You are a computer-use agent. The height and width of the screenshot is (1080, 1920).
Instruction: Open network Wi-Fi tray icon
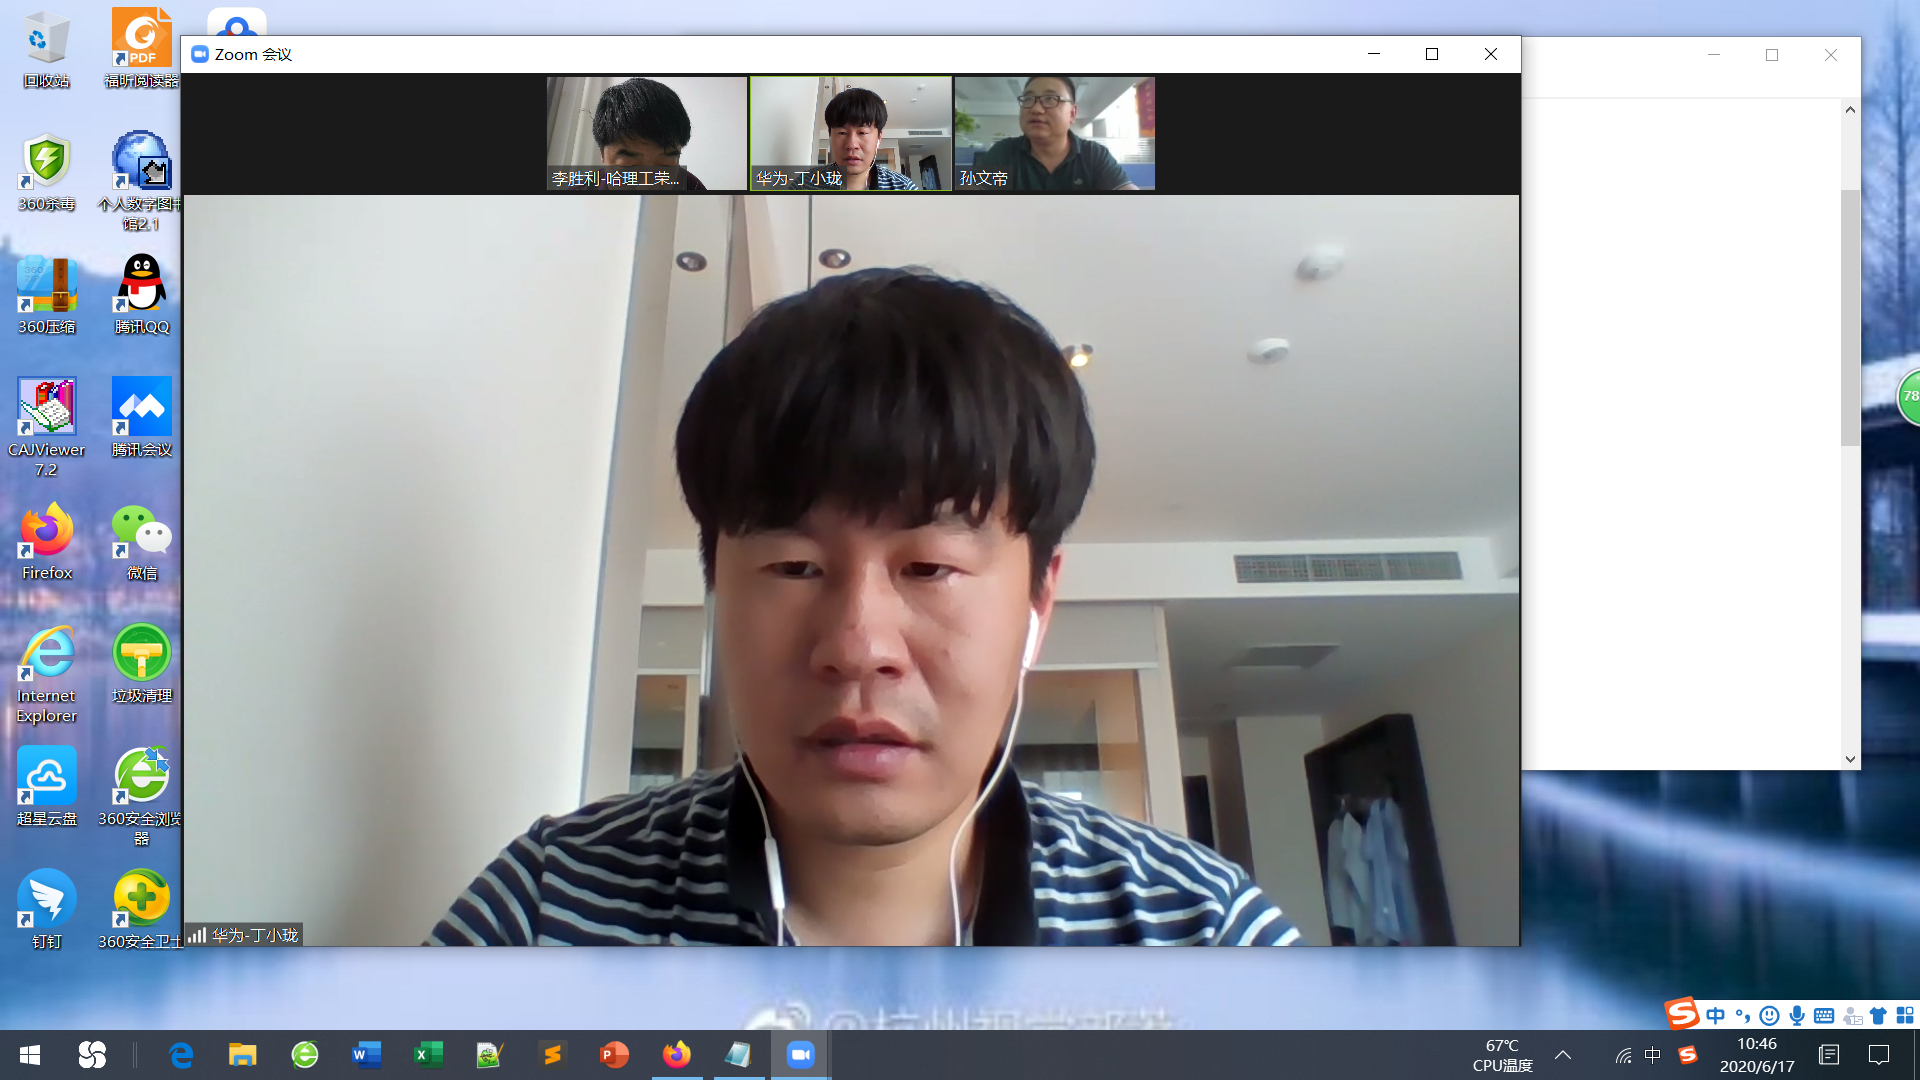[1624, 1055]
